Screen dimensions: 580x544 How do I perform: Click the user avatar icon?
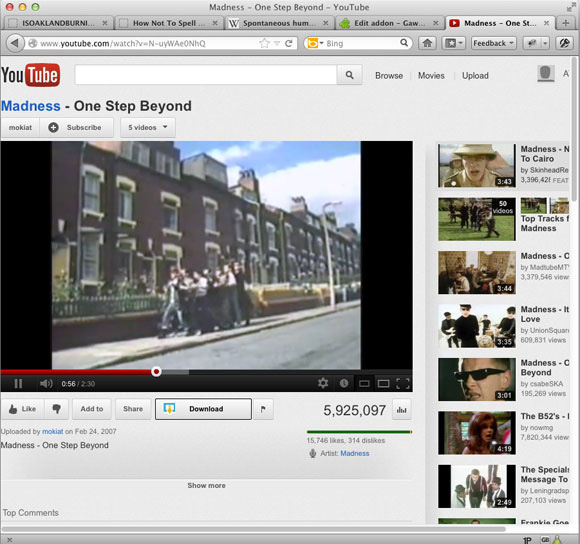pyautogui.click(x=546, y=74)
